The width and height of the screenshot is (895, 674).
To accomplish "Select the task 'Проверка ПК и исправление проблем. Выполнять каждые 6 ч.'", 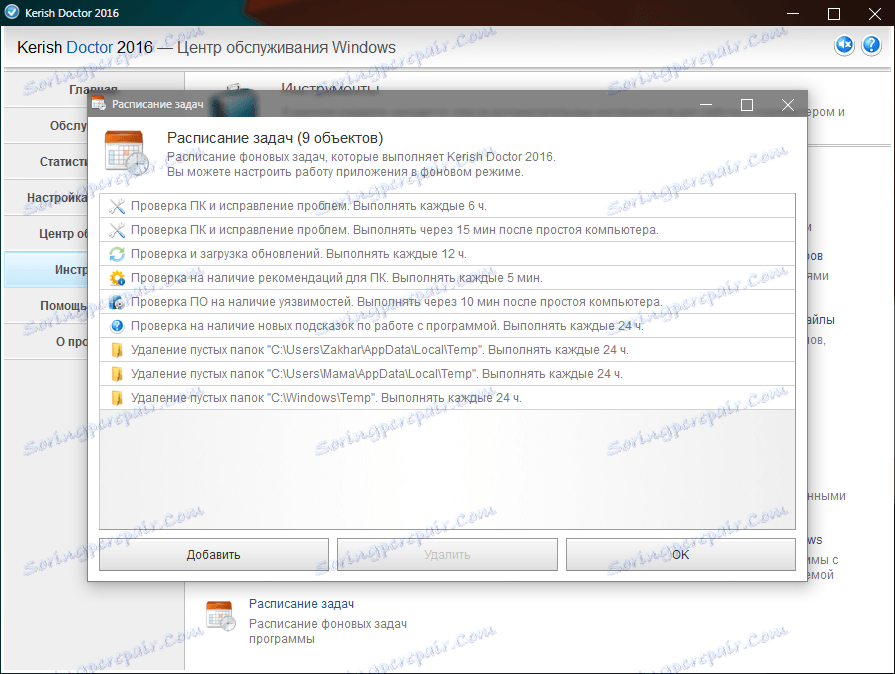I will point(447,206).
